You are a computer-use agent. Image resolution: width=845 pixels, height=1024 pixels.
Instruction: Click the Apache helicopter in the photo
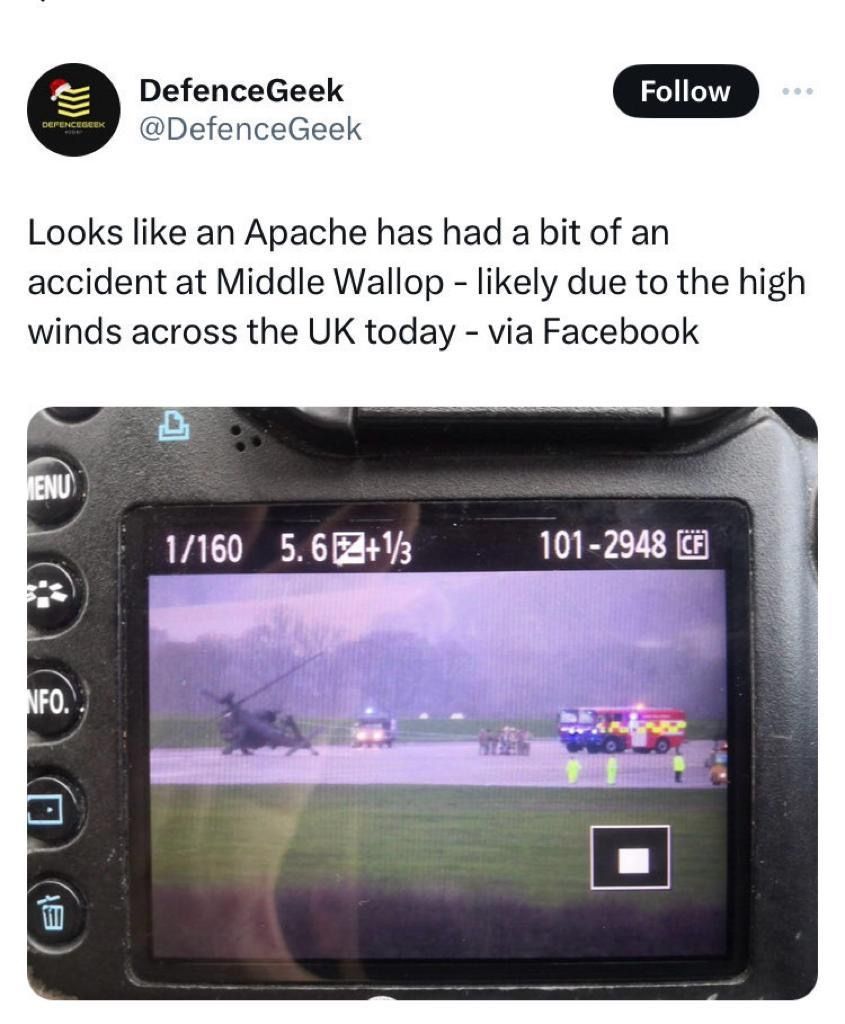point(261,715)
